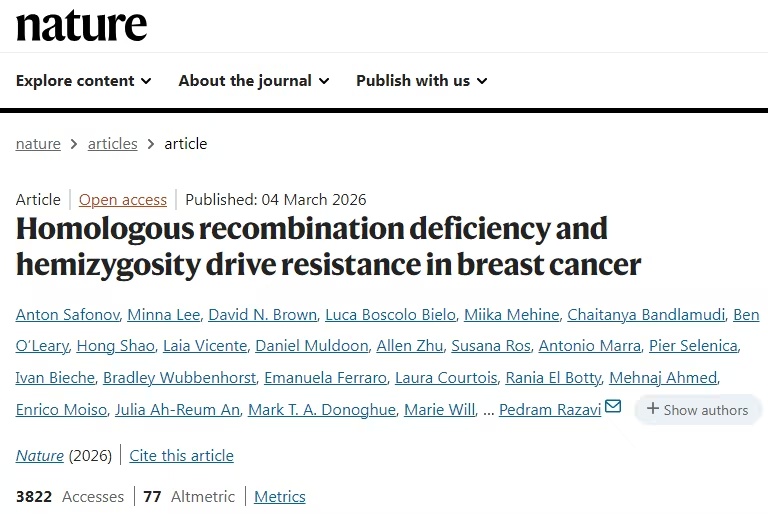Click the Cite this article link
Image resolution: width=768 pixels, height=514 pixels.
tap(181, 455)
